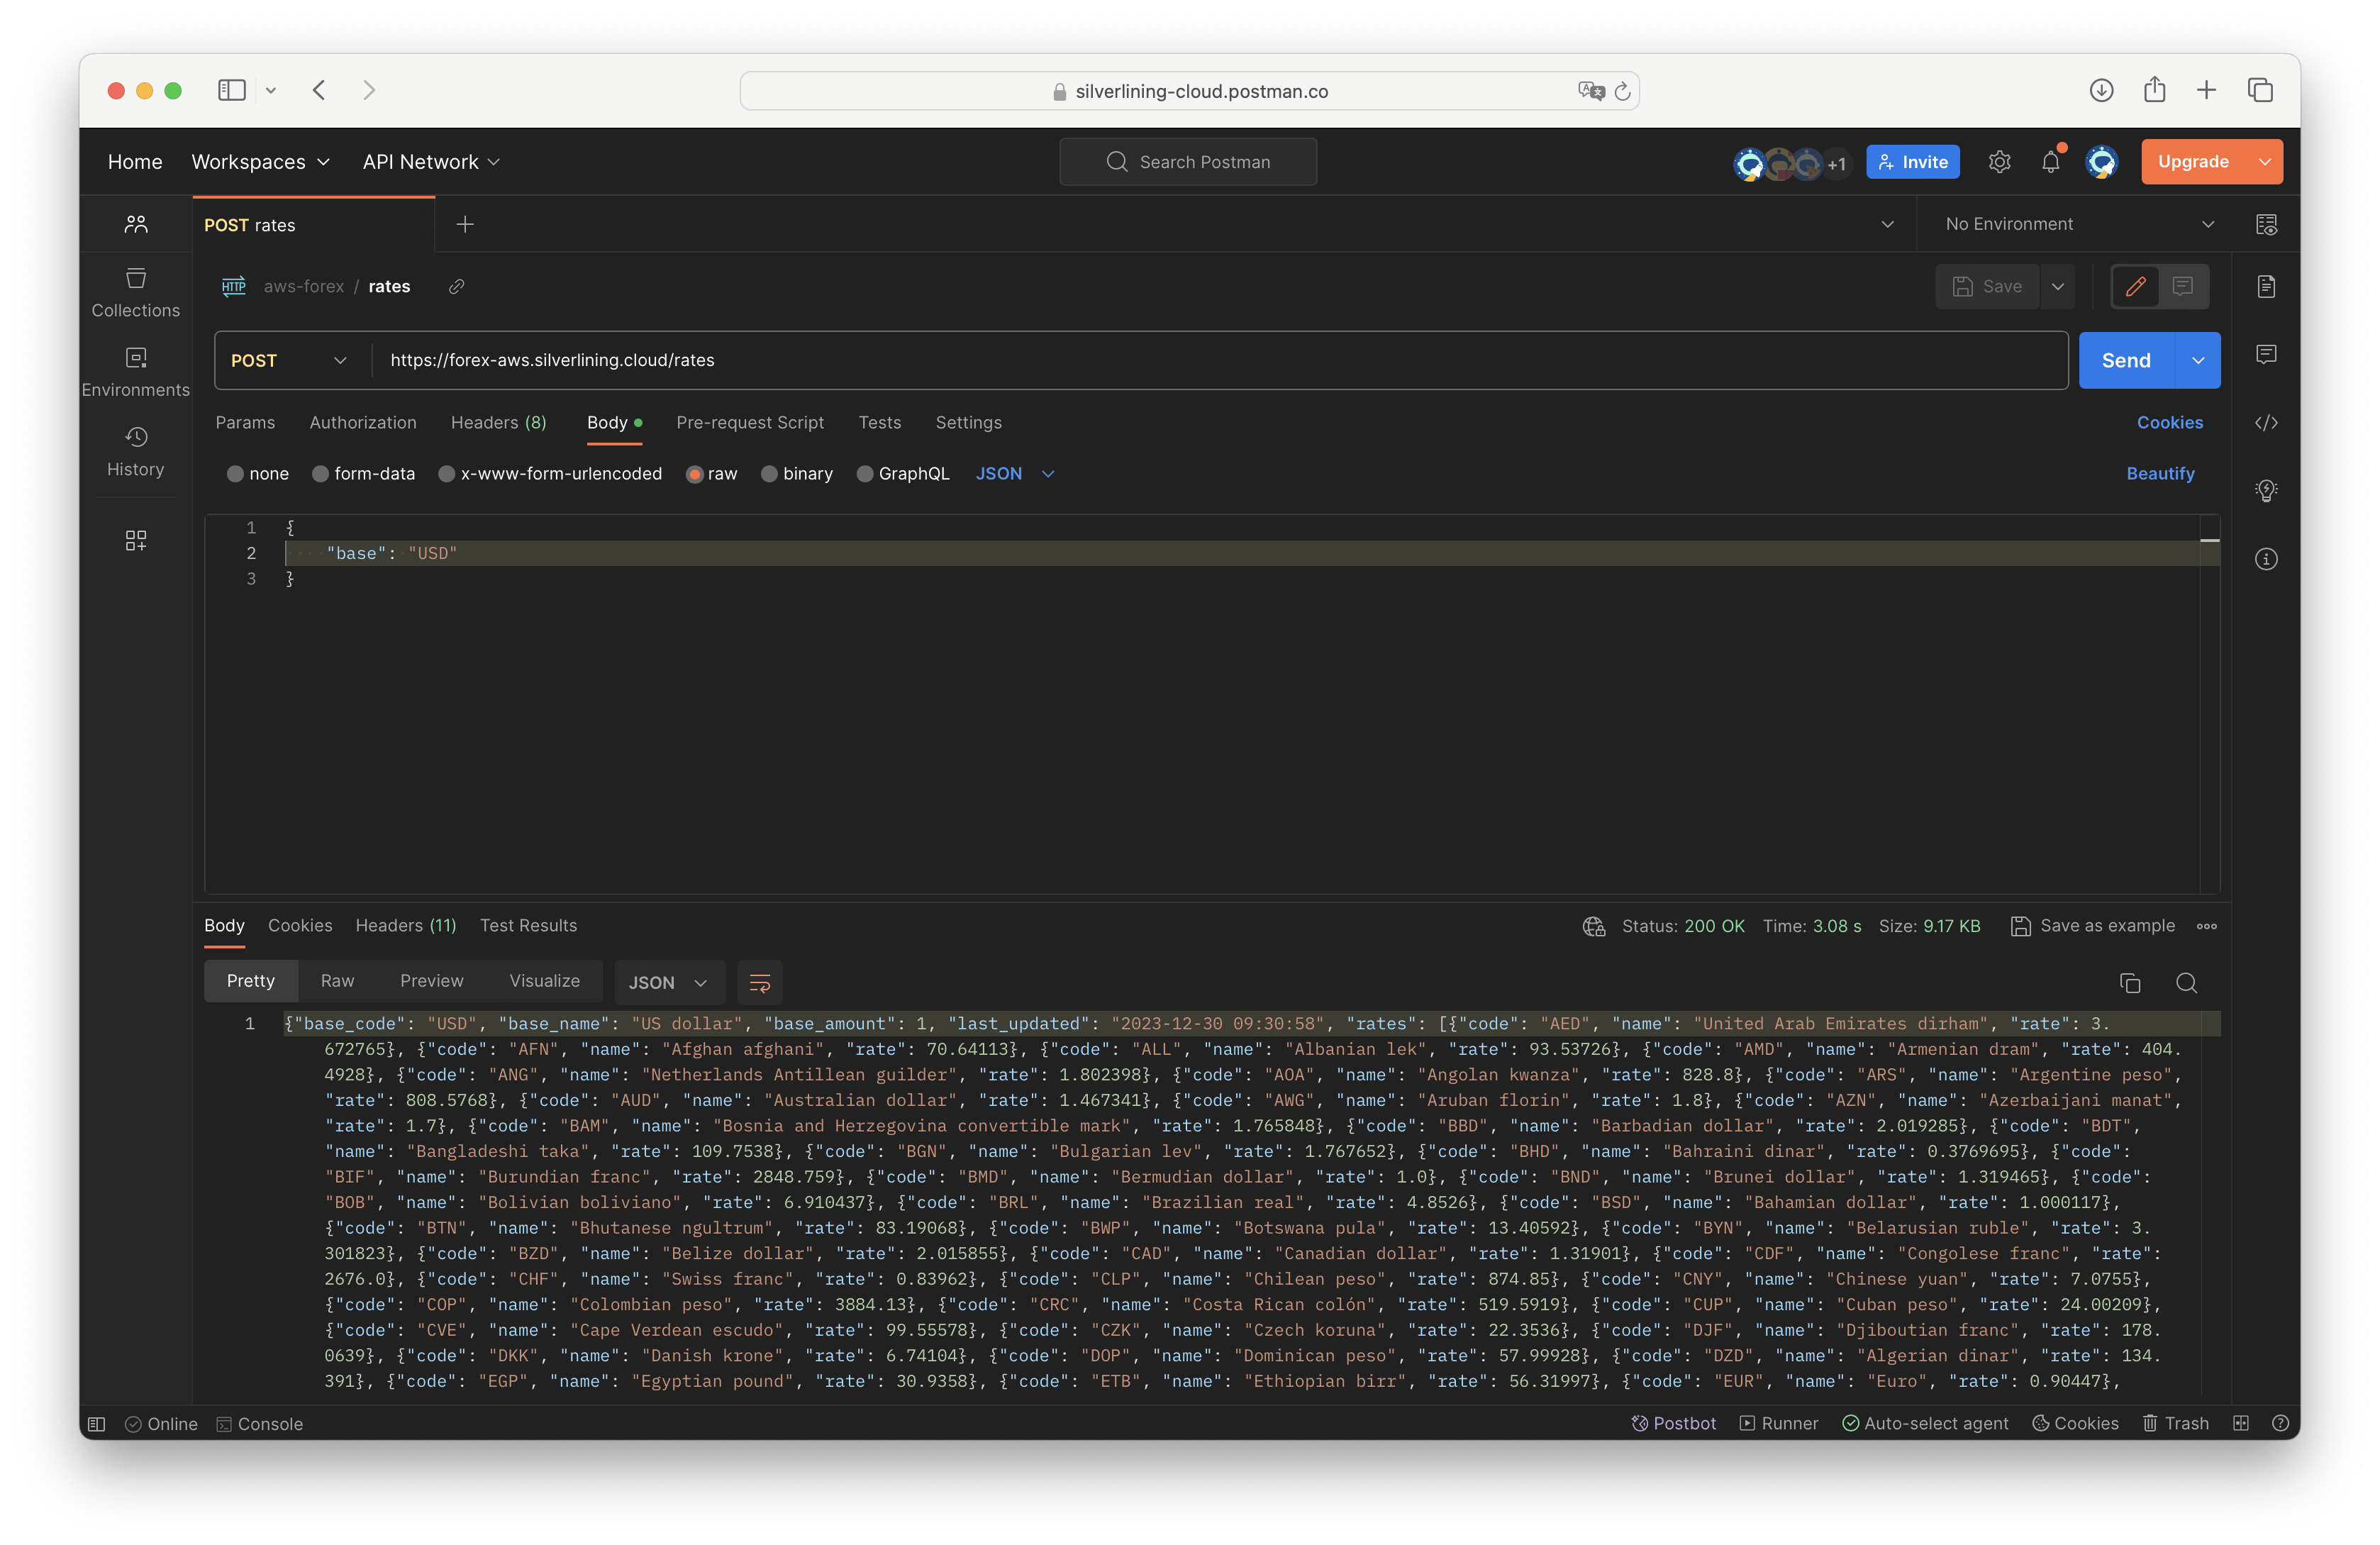
Task: Search within the response body
Action: 2186,983
